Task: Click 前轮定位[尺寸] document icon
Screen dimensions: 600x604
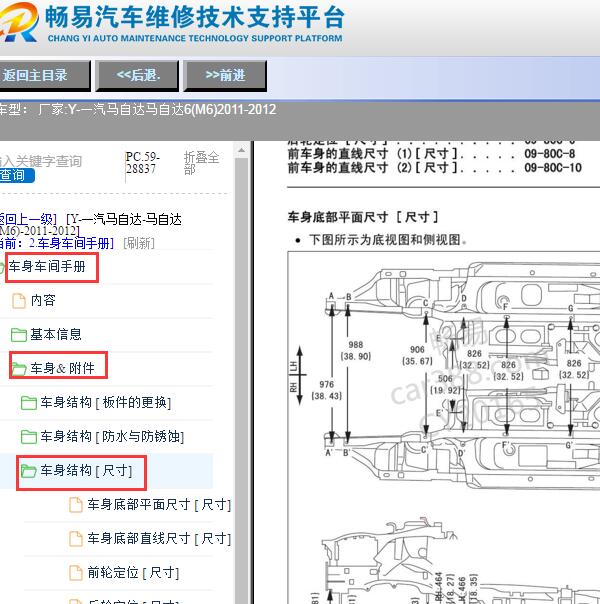Action: 76,573
